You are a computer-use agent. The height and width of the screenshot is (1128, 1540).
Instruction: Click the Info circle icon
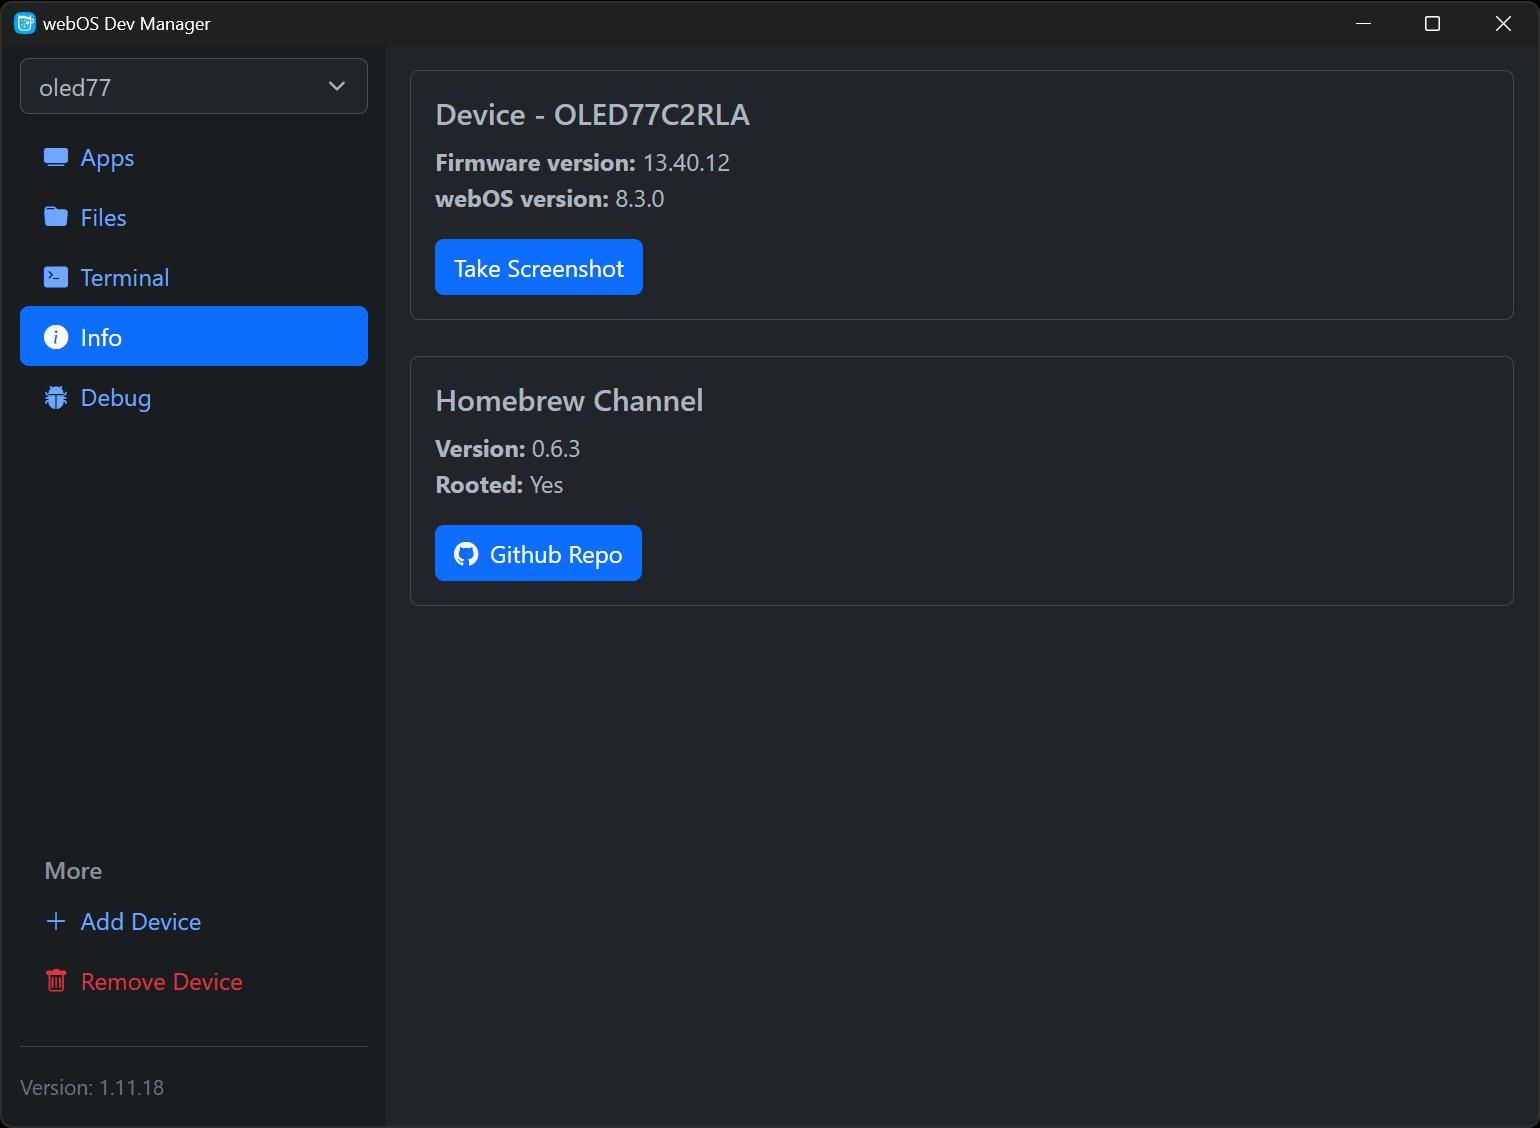click(56, 338)
